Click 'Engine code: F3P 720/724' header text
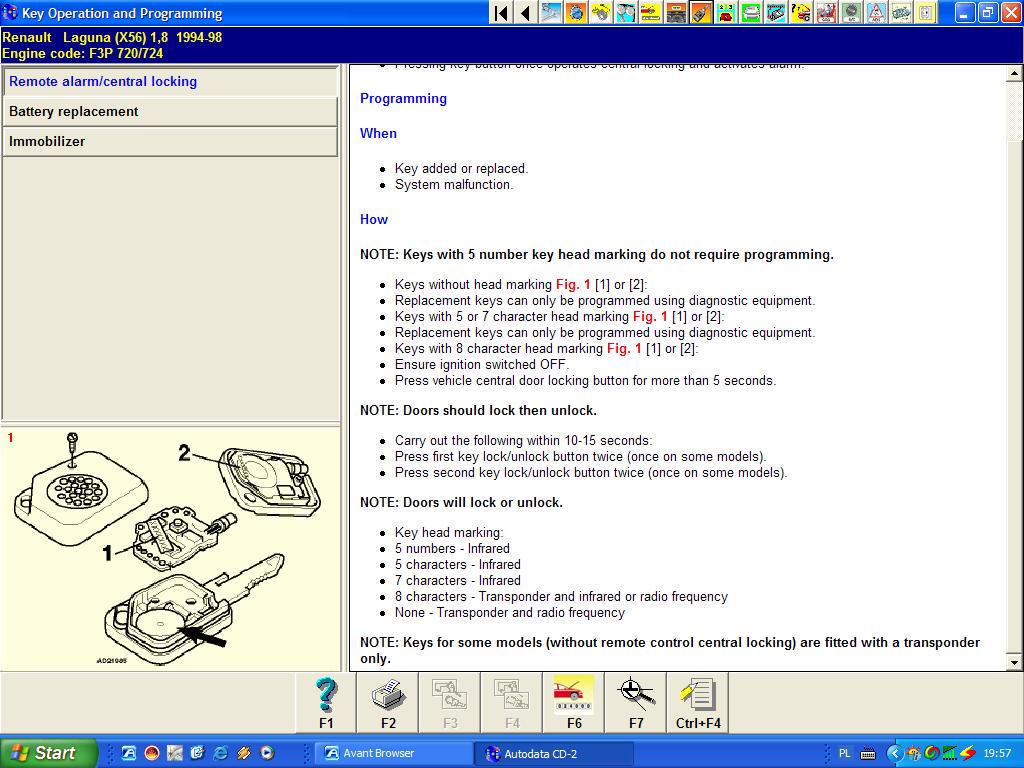 point(82,54)
